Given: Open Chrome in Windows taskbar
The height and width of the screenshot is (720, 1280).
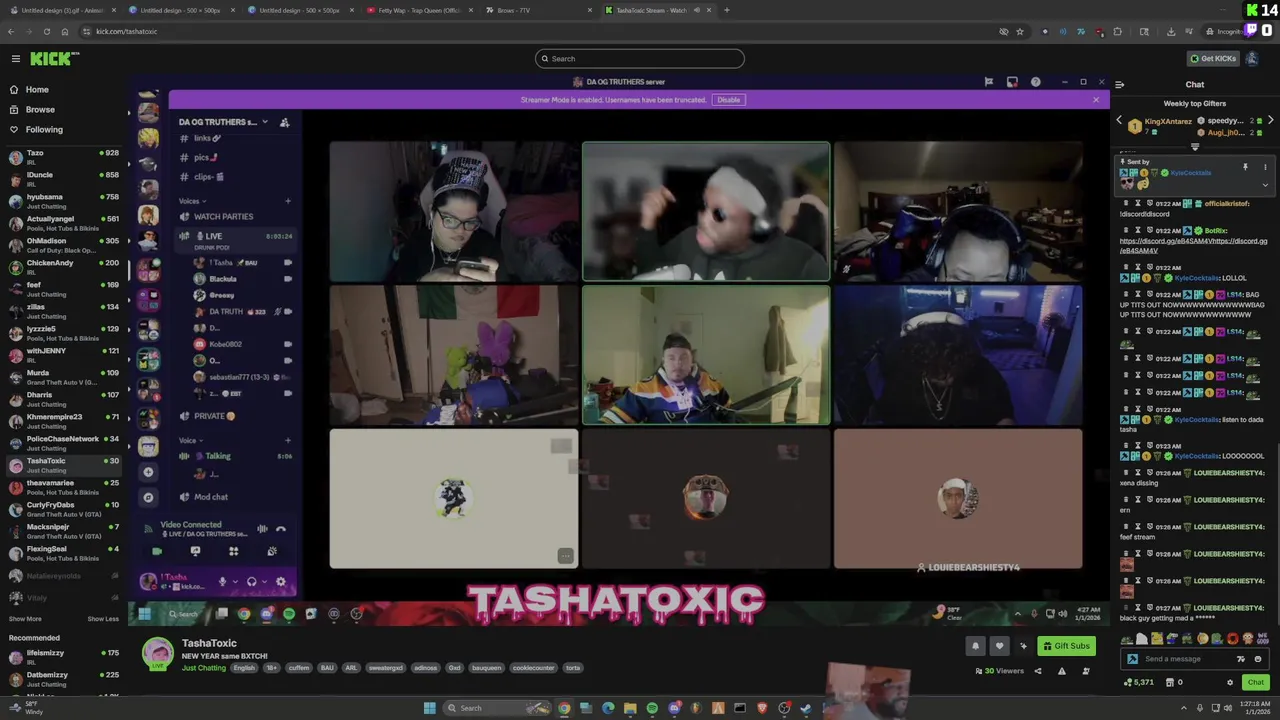Looking at the screenshot, I should (564, 708).
